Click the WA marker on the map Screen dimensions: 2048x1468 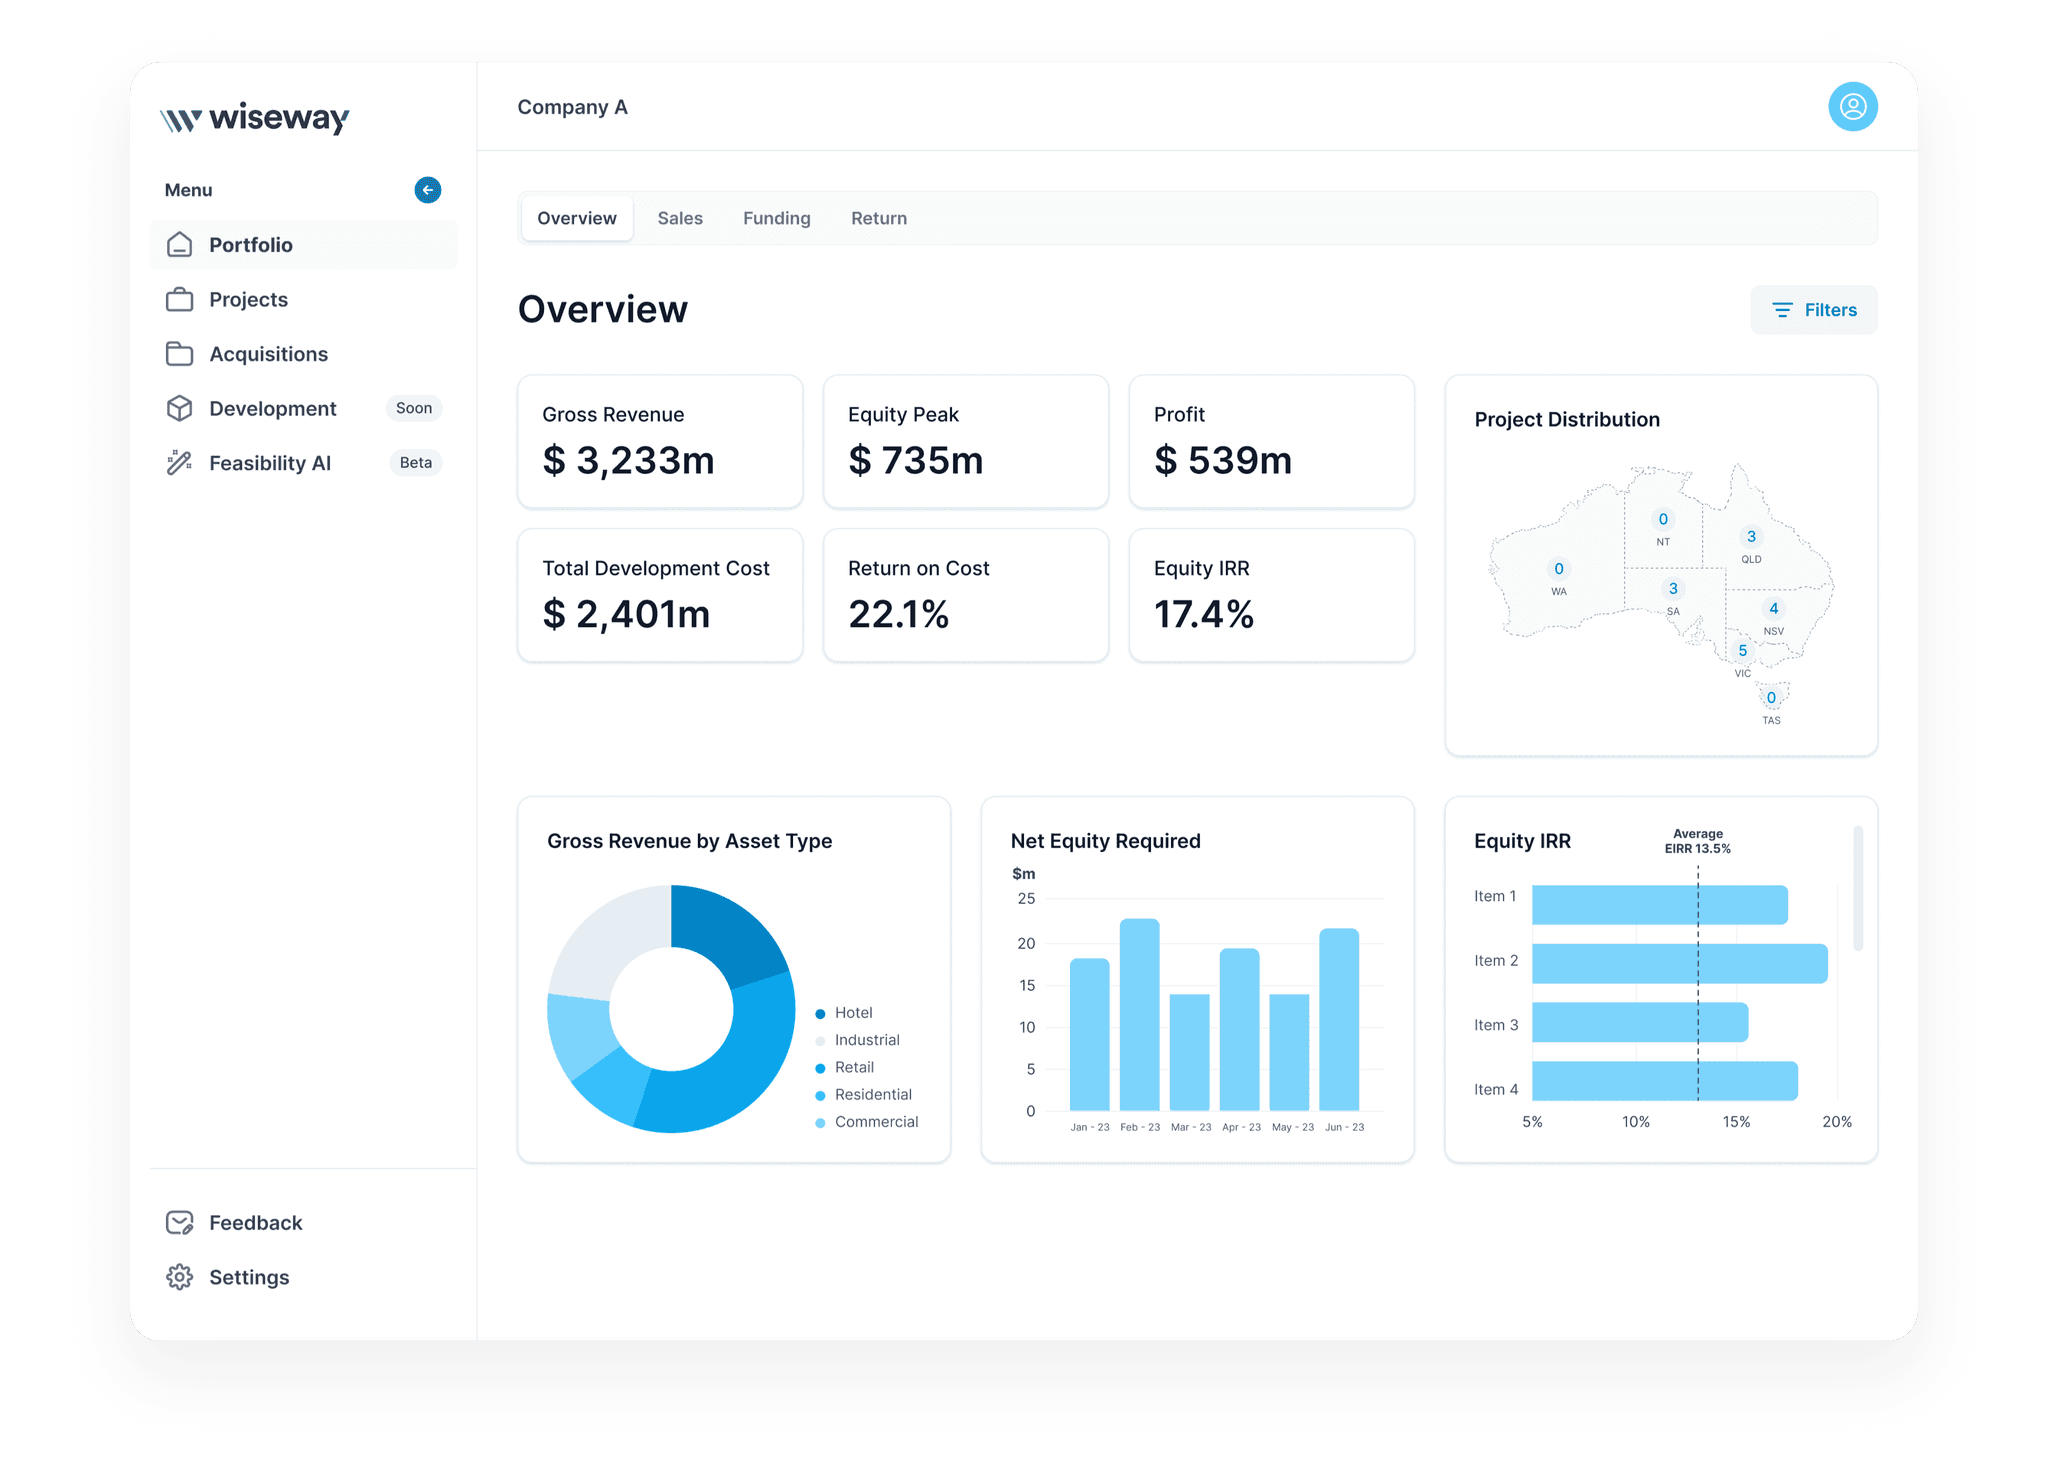1559,569
